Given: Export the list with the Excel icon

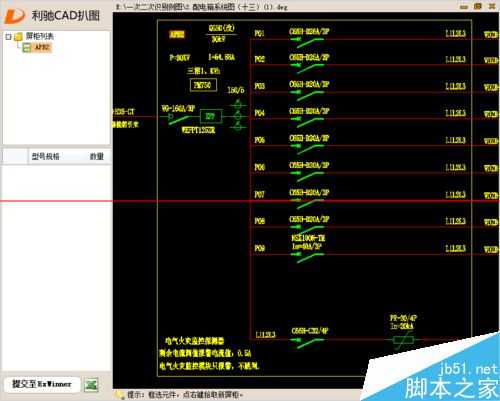Looking at the screenshot, I should tap(91, 385).
